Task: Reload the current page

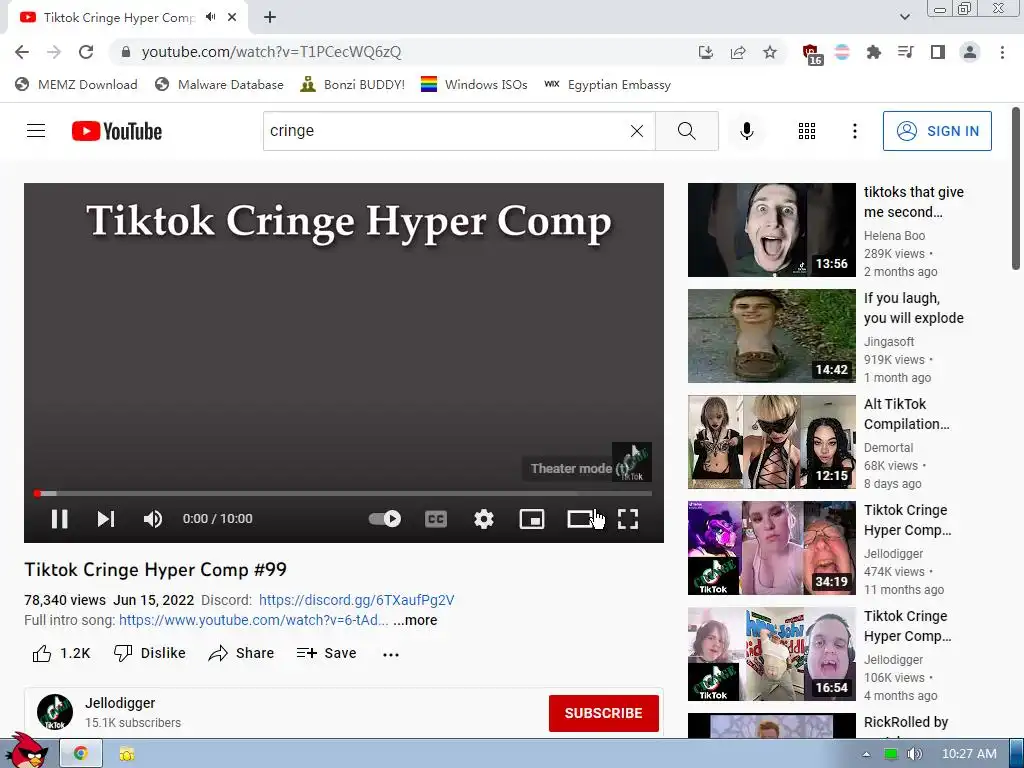Action: 86,52
